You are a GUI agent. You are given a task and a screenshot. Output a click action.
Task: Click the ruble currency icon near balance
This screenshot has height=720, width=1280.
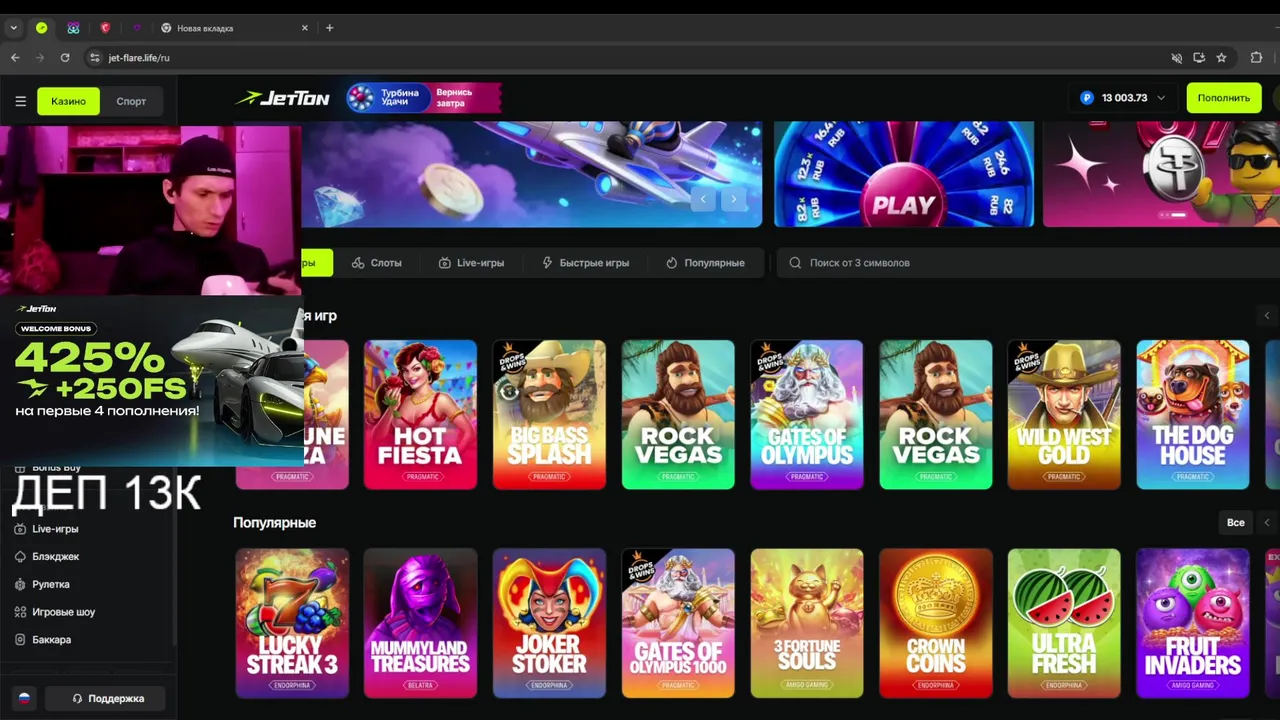pyautogui.click(x=1087, y=98)
